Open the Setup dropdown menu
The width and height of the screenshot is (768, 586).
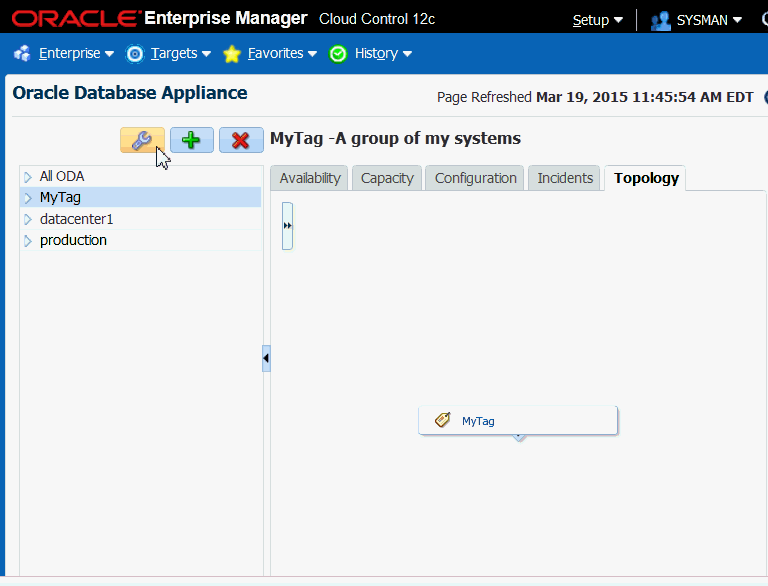point(598,20)
